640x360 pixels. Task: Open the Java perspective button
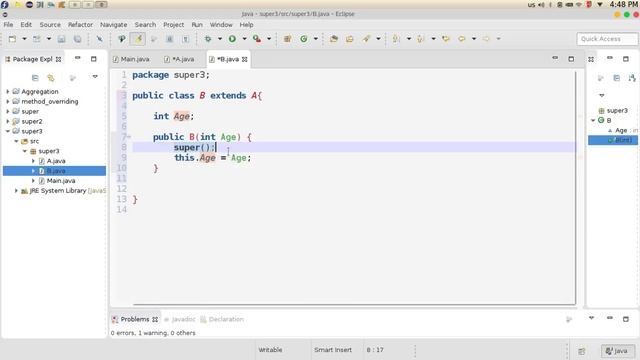point(617,351)
